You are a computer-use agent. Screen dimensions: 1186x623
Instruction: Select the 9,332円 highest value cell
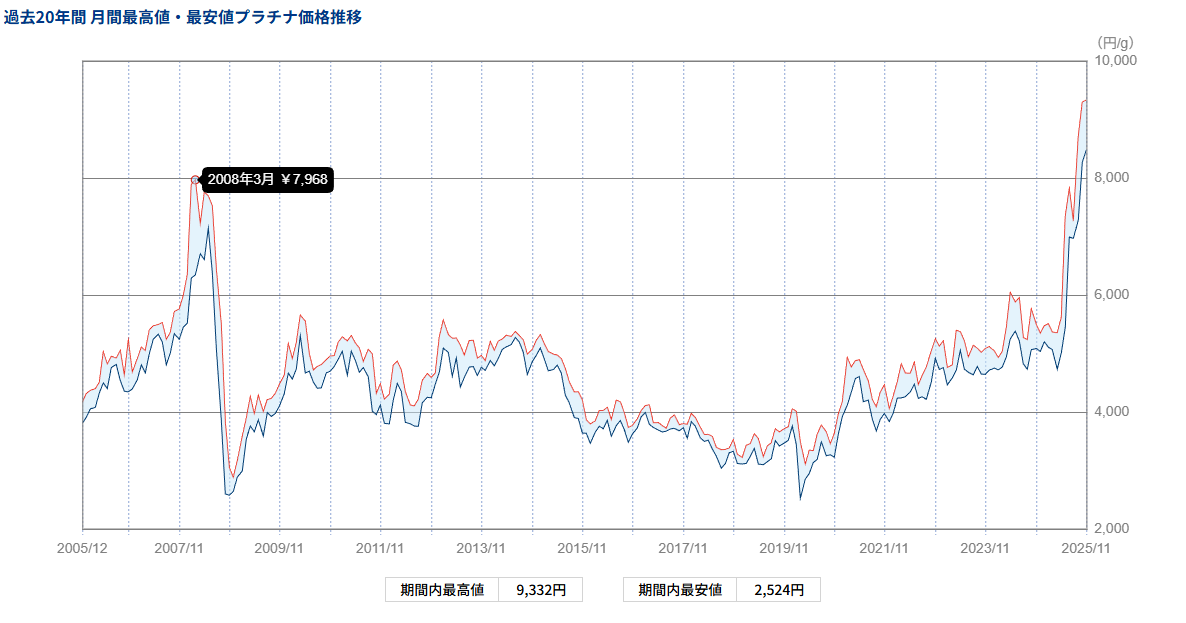point(541,590)
